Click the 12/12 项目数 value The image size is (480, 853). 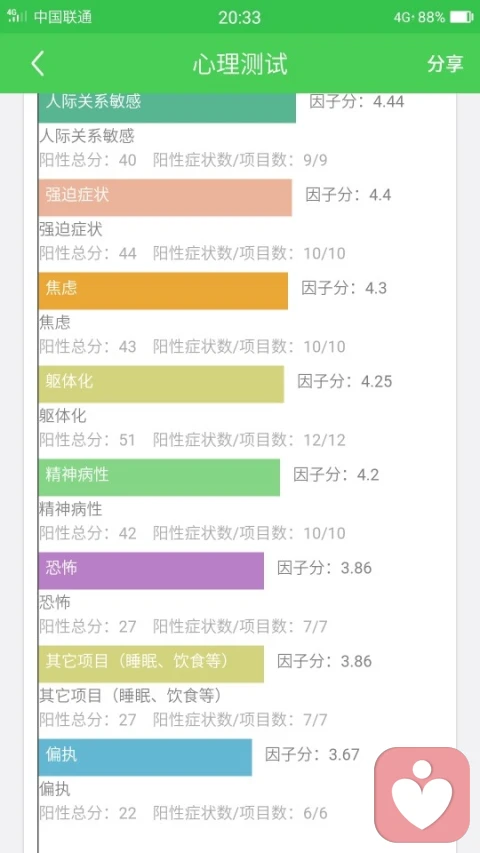coord(325,440)
